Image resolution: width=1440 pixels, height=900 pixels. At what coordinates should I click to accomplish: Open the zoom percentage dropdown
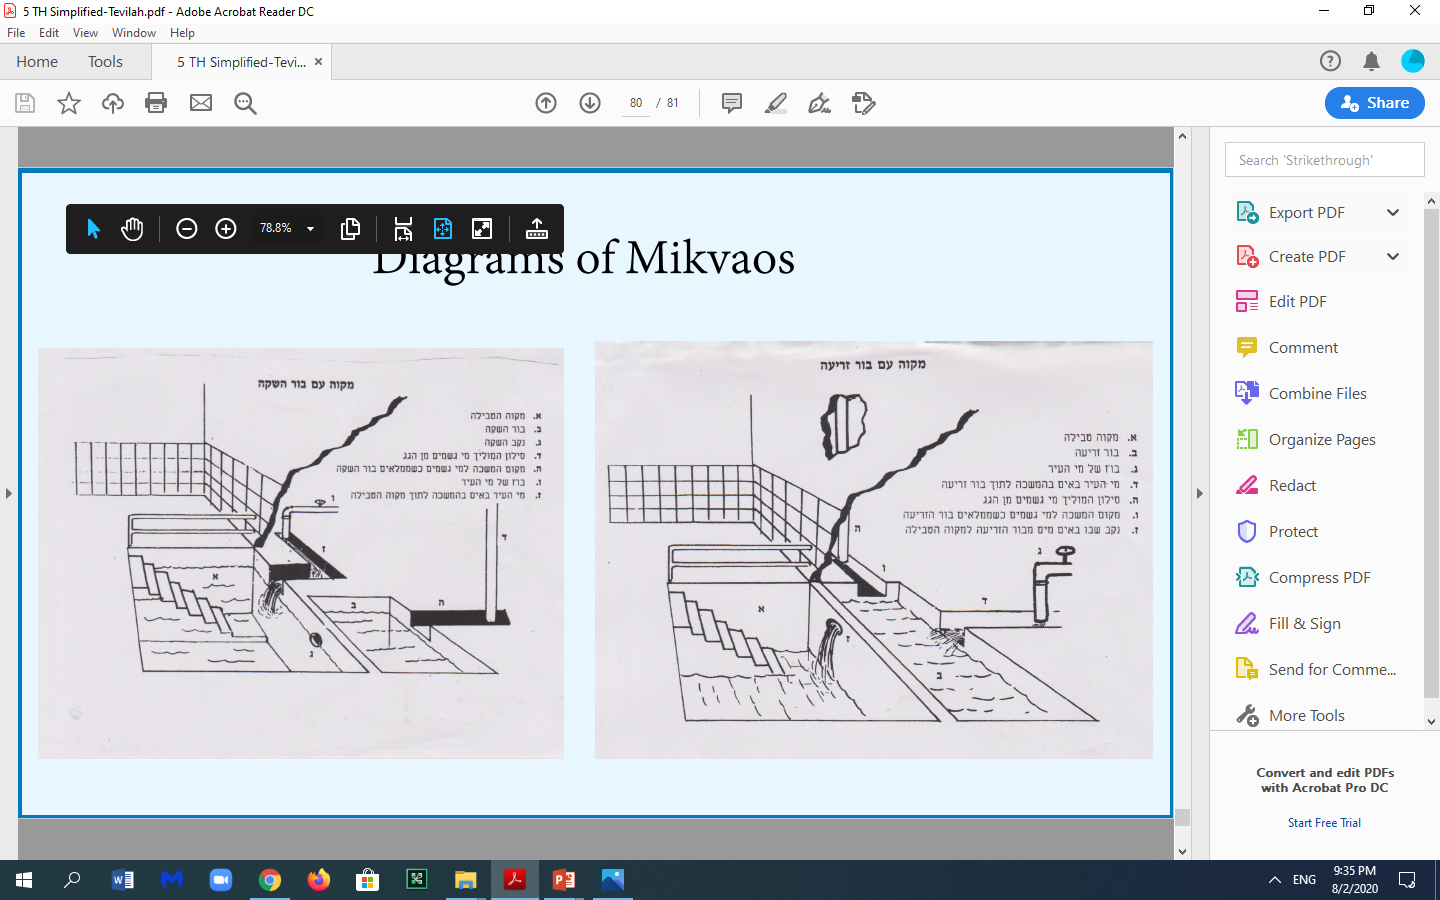click(x=310, y=229)
